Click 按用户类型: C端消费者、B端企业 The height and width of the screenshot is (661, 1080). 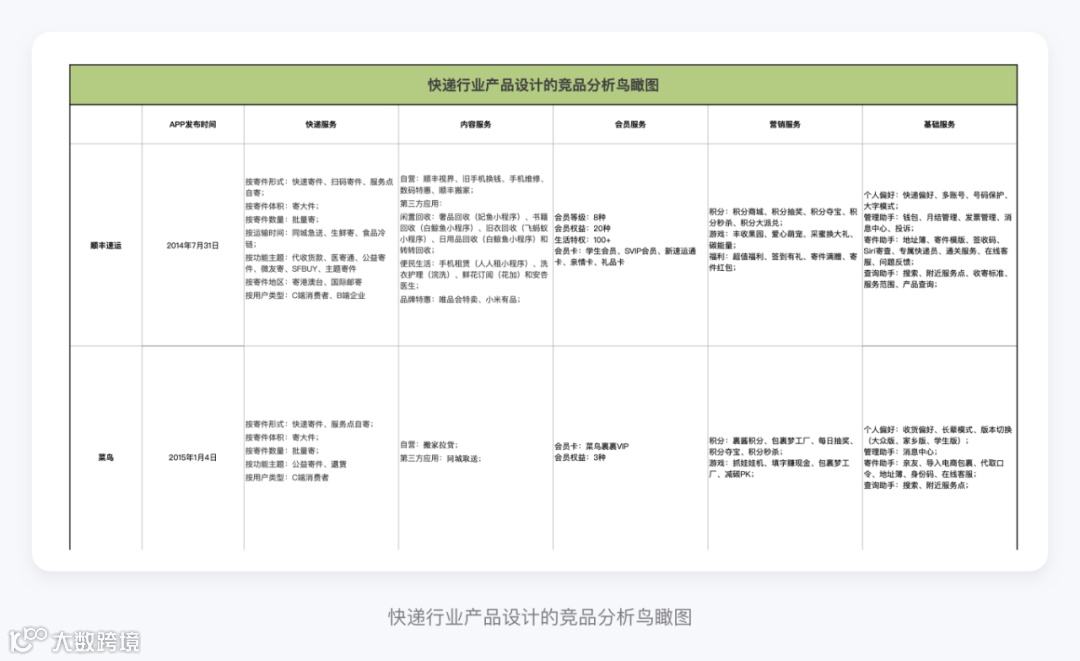[x=305, y=295]
